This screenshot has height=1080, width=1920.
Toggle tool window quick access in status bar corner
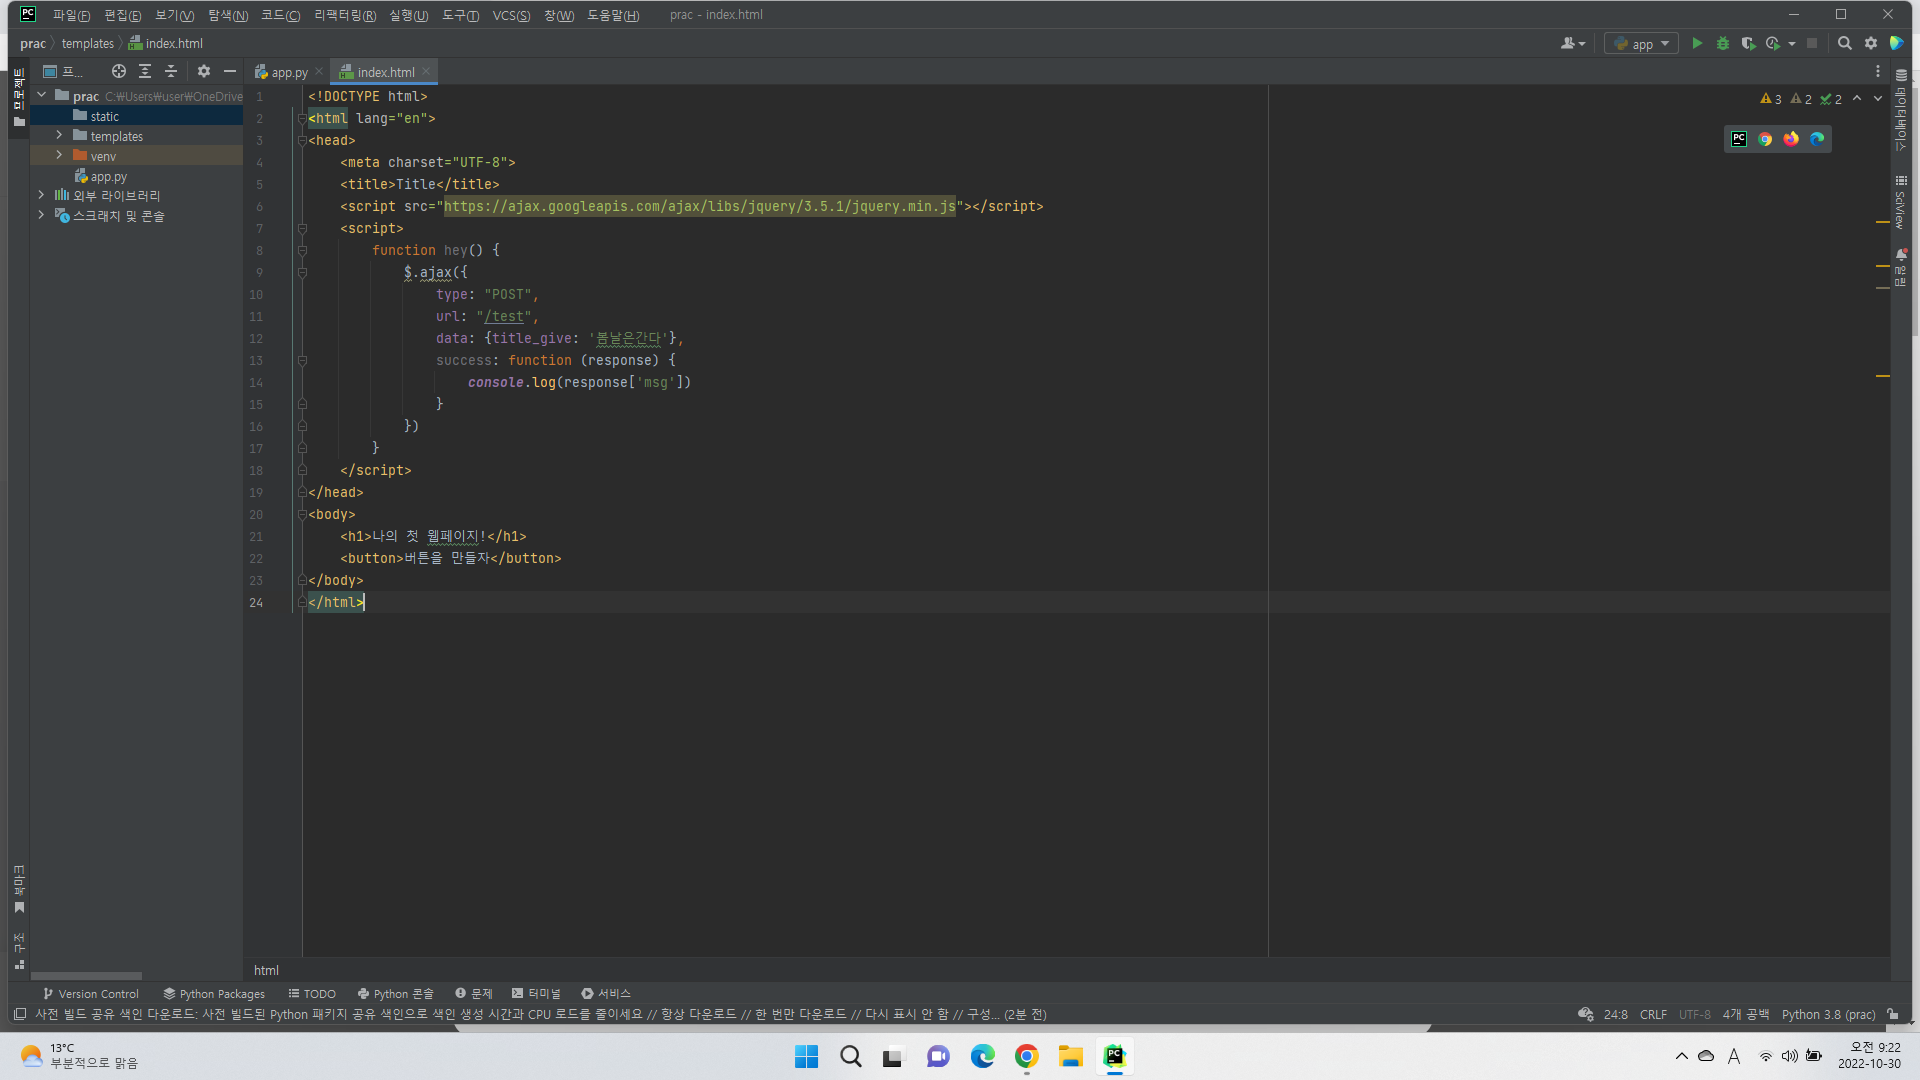(20, 1014)
